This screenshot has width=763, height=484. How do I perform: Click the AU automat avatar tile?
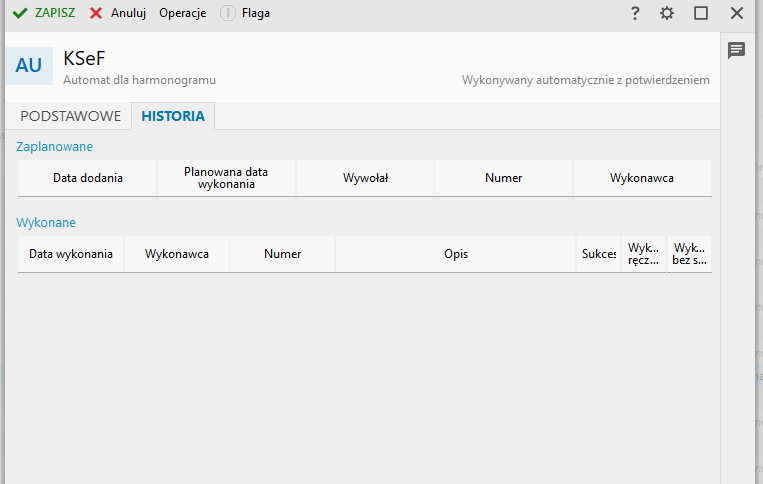point(29,66)
